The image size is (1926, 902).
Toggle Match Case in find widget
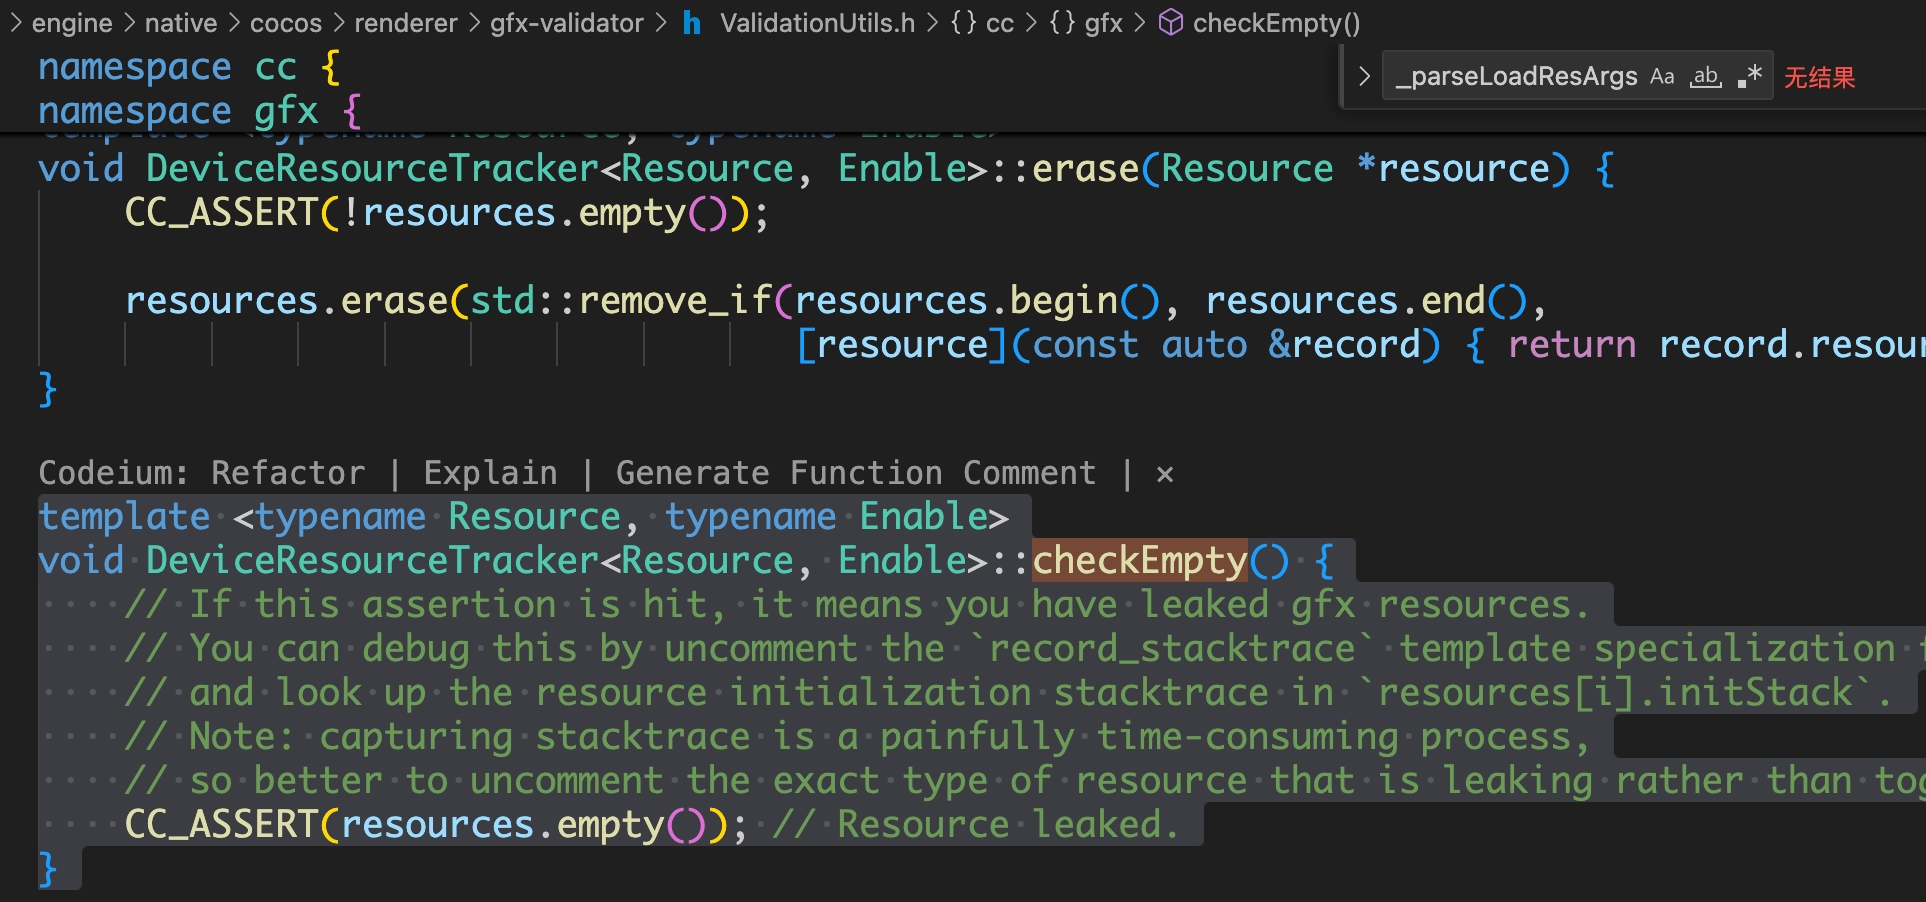1662,77
